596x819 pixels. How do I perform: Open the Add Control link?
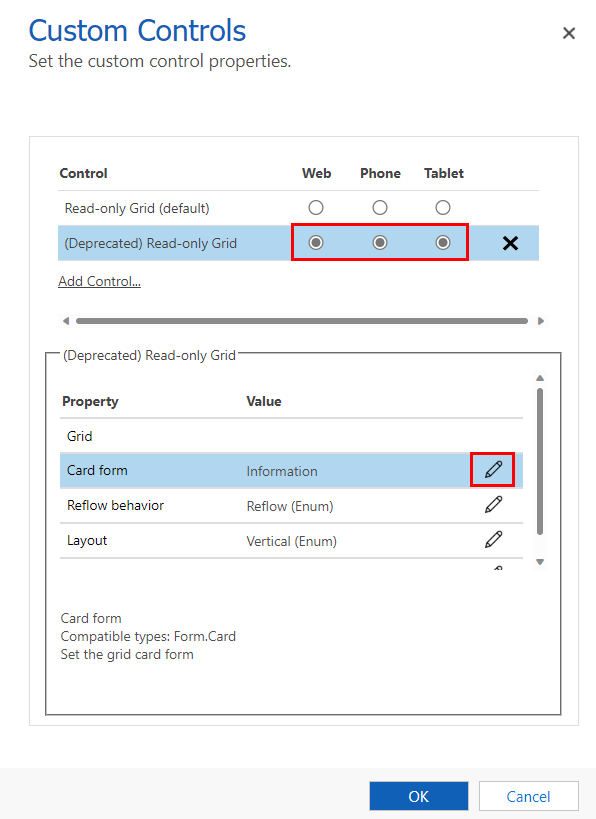(x=99, y=281)
